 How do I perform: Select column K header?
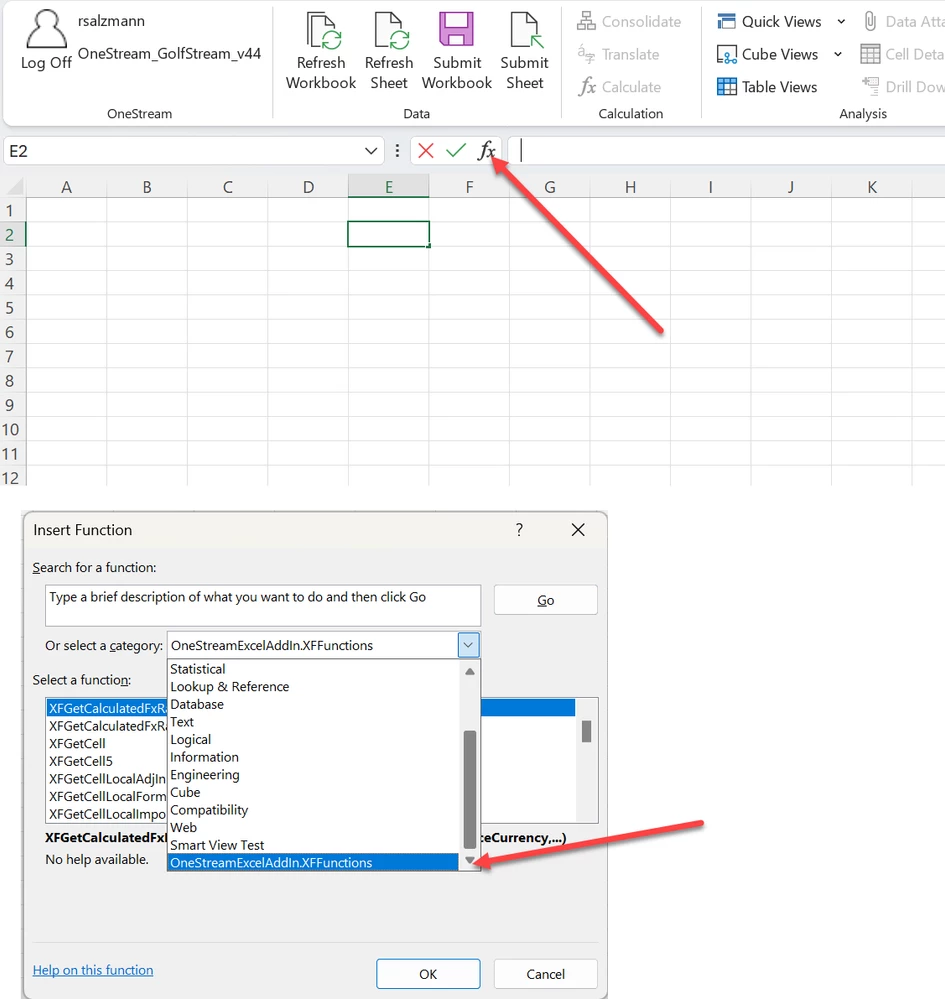point(872,187)
